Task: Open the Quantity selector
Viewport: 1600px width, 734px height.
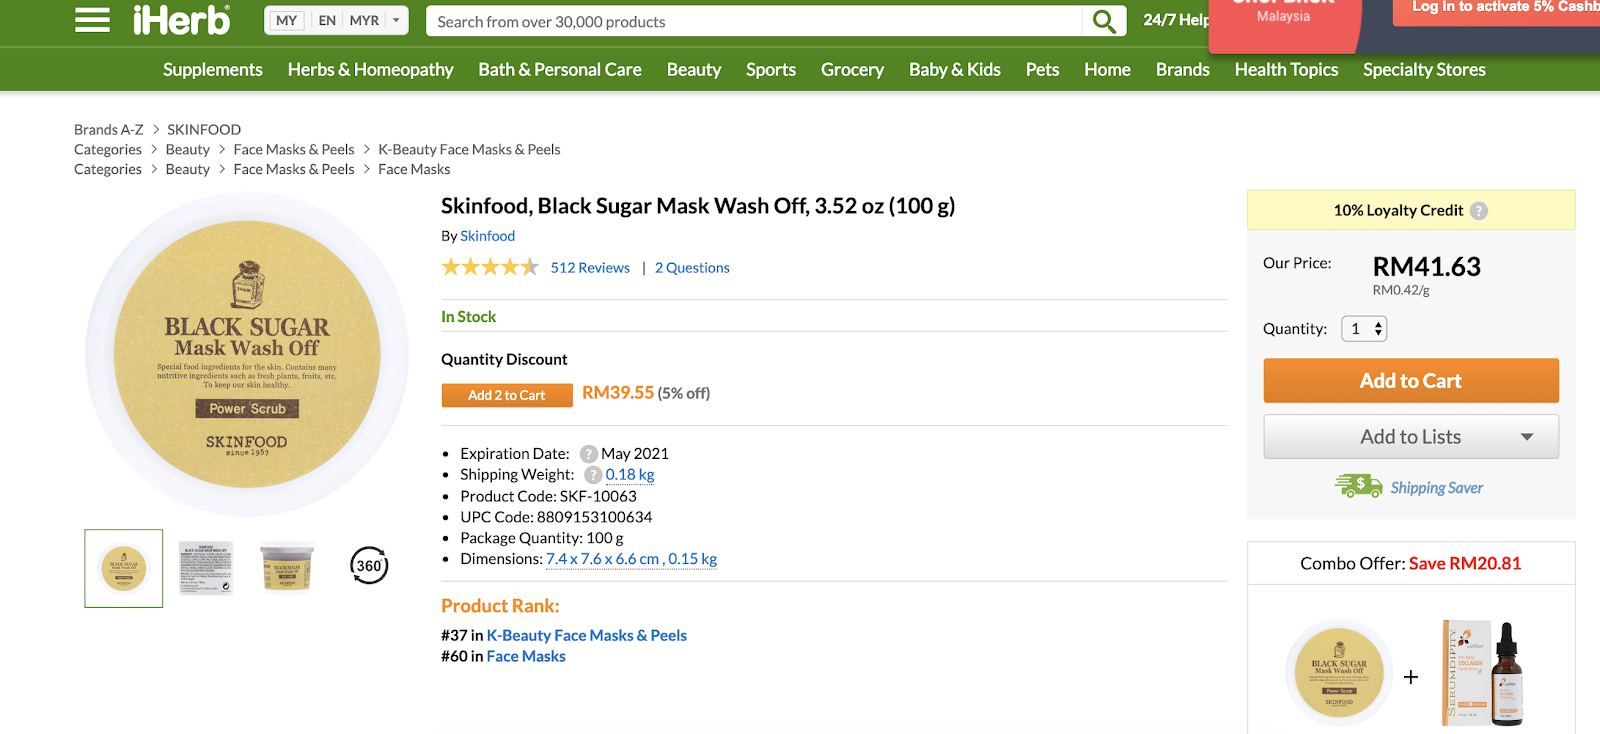Action: pos(1364,329)
